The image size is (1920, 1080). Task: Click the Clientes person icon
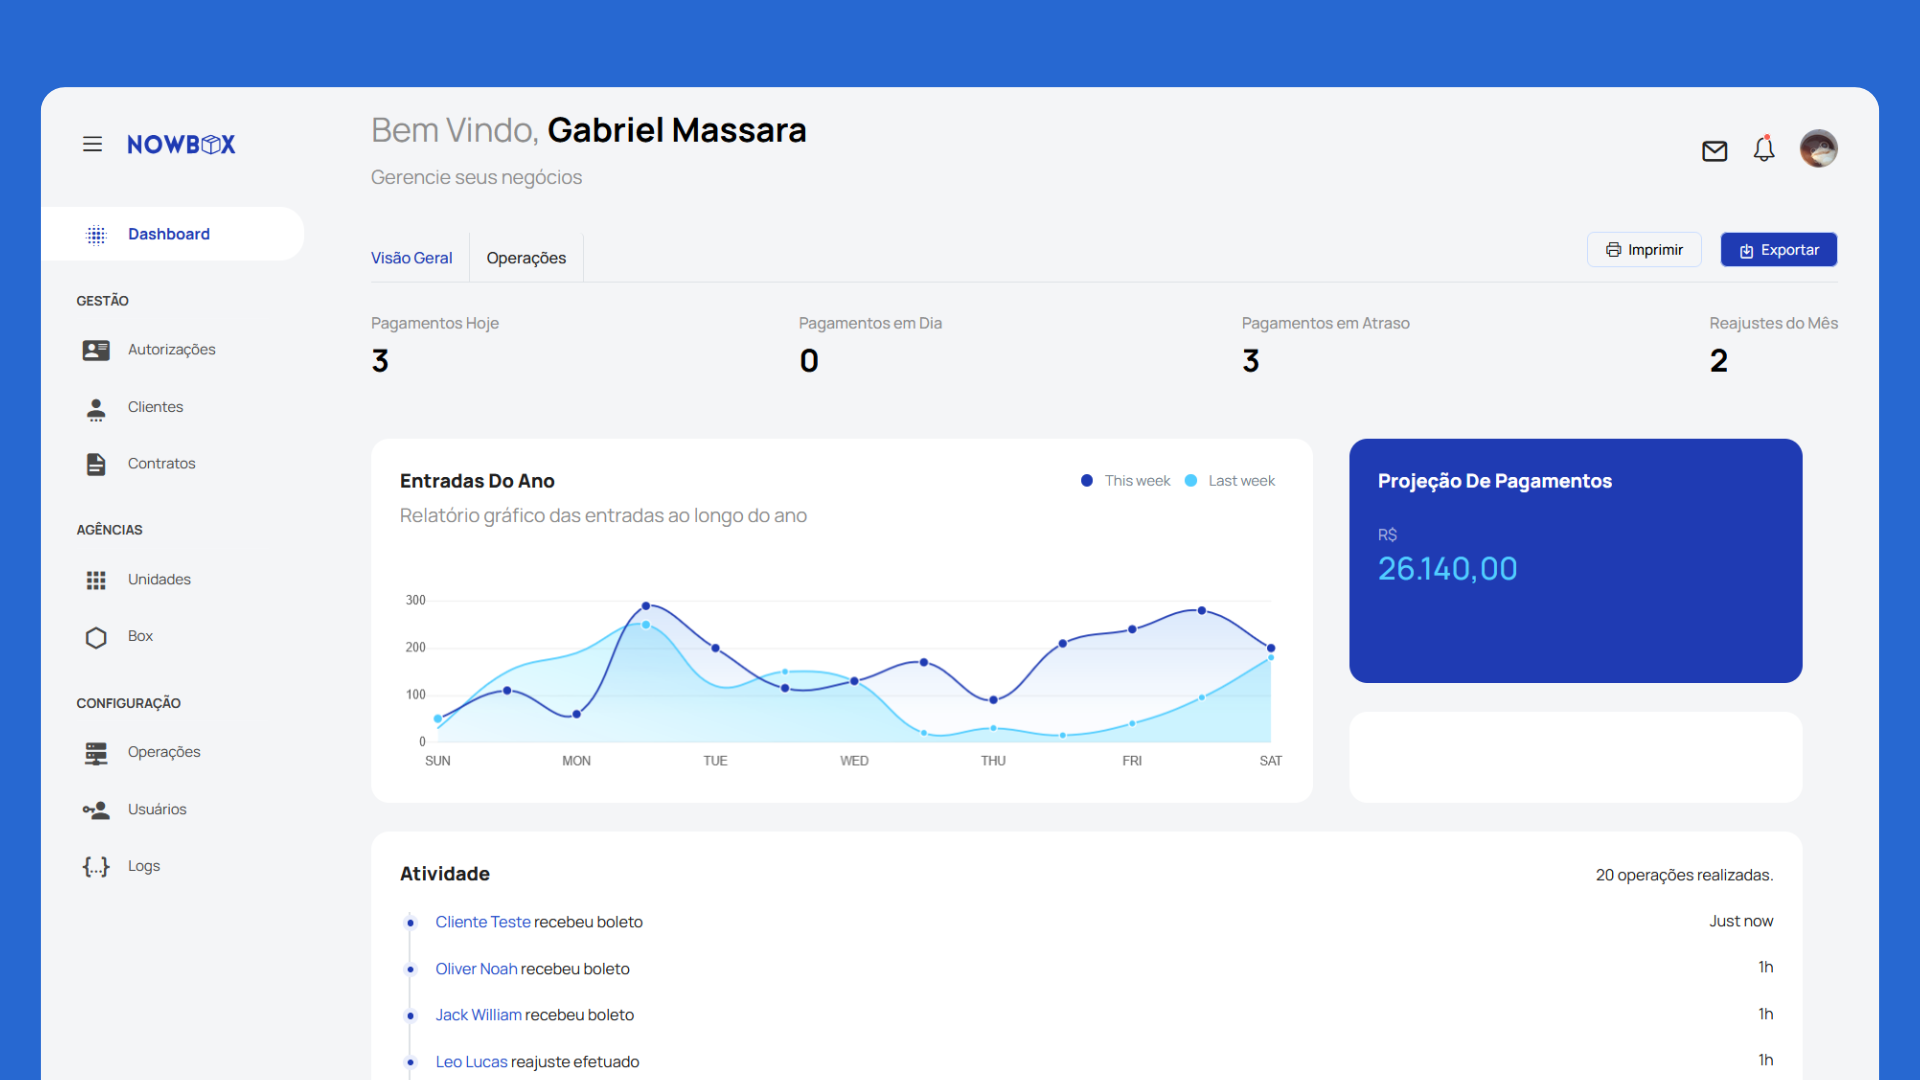coord(96,408)
